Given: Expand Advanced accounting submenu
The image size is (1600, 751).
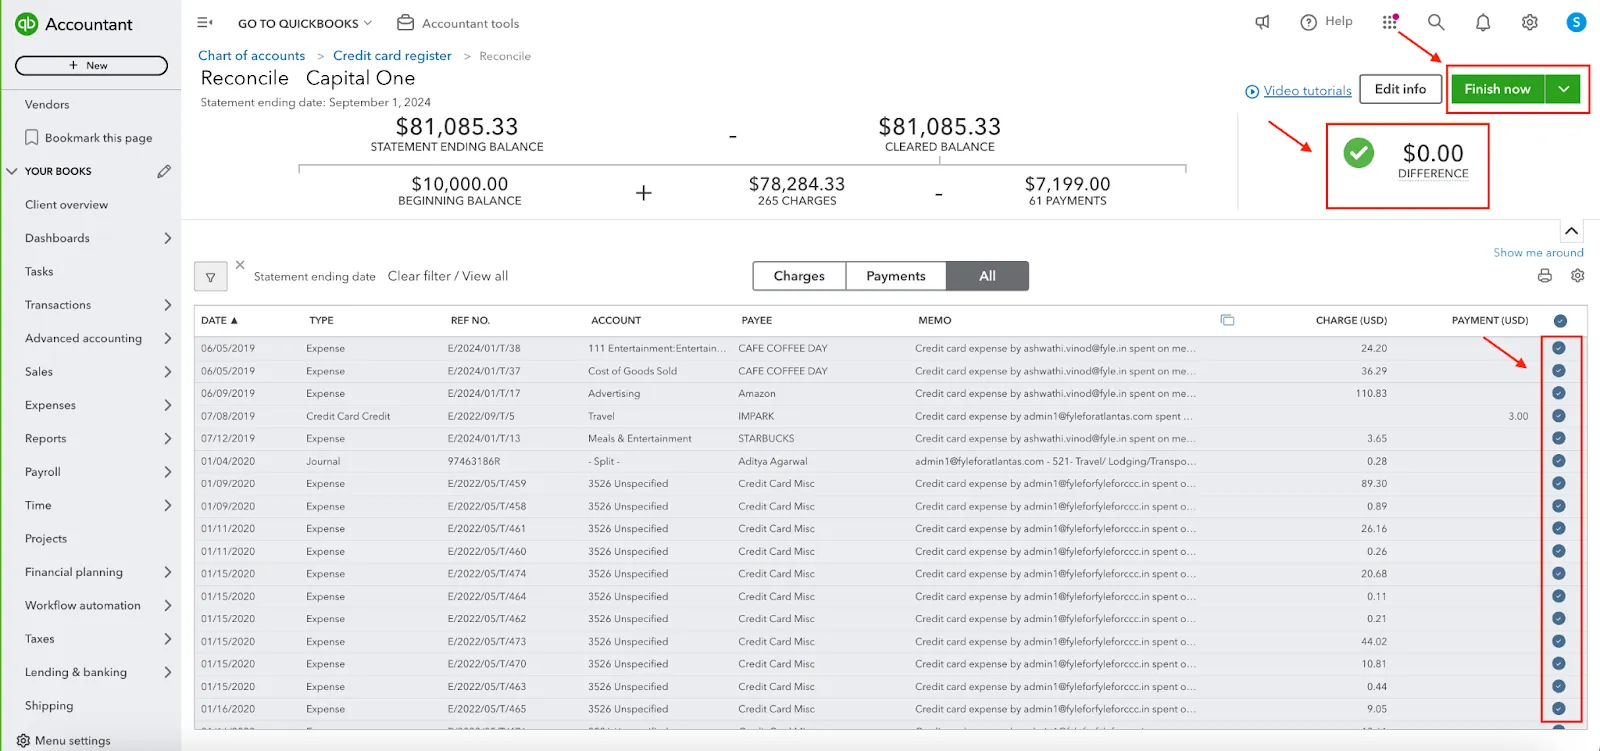Looking at the screenshot, I should point(167,338).
